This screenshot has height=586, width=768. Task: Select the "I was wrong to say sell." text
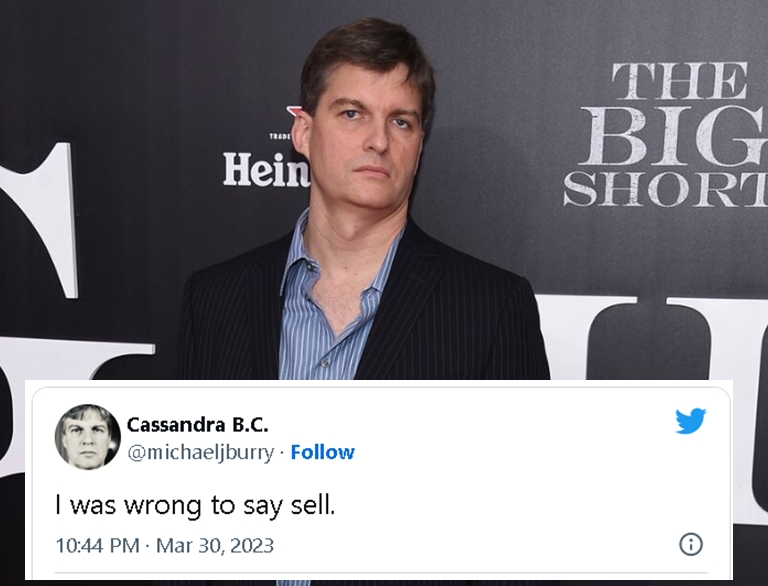(x=195, y=505)
